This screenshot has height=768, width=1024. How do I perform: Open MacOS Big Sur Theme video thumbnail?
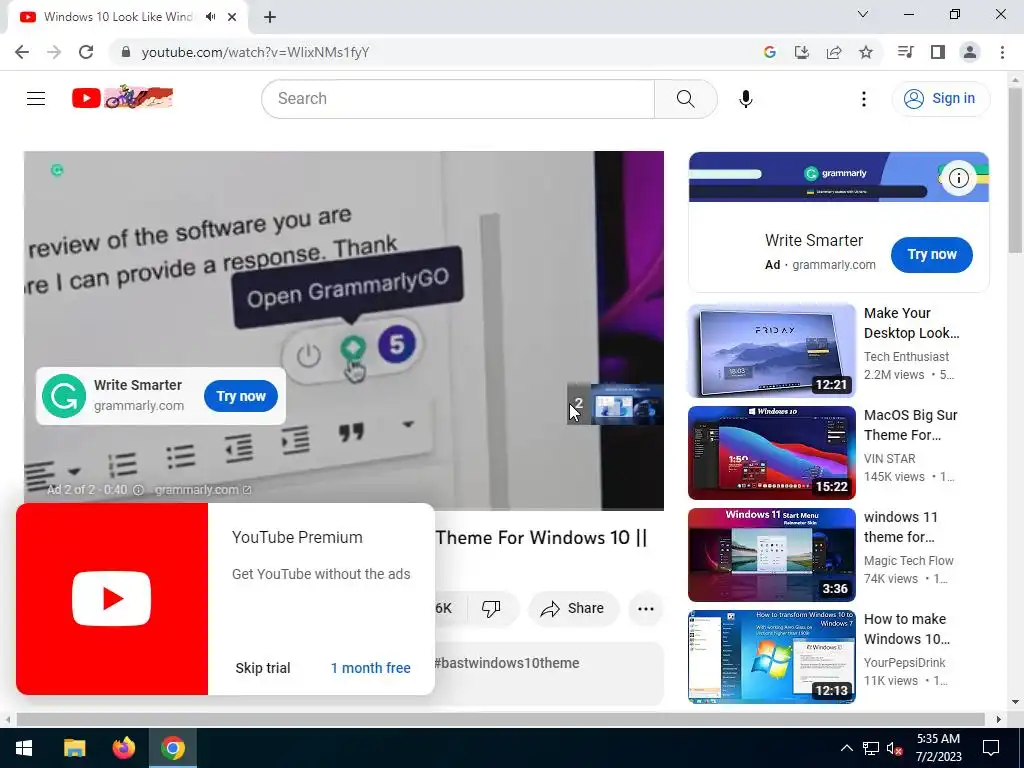pos(771,453)
